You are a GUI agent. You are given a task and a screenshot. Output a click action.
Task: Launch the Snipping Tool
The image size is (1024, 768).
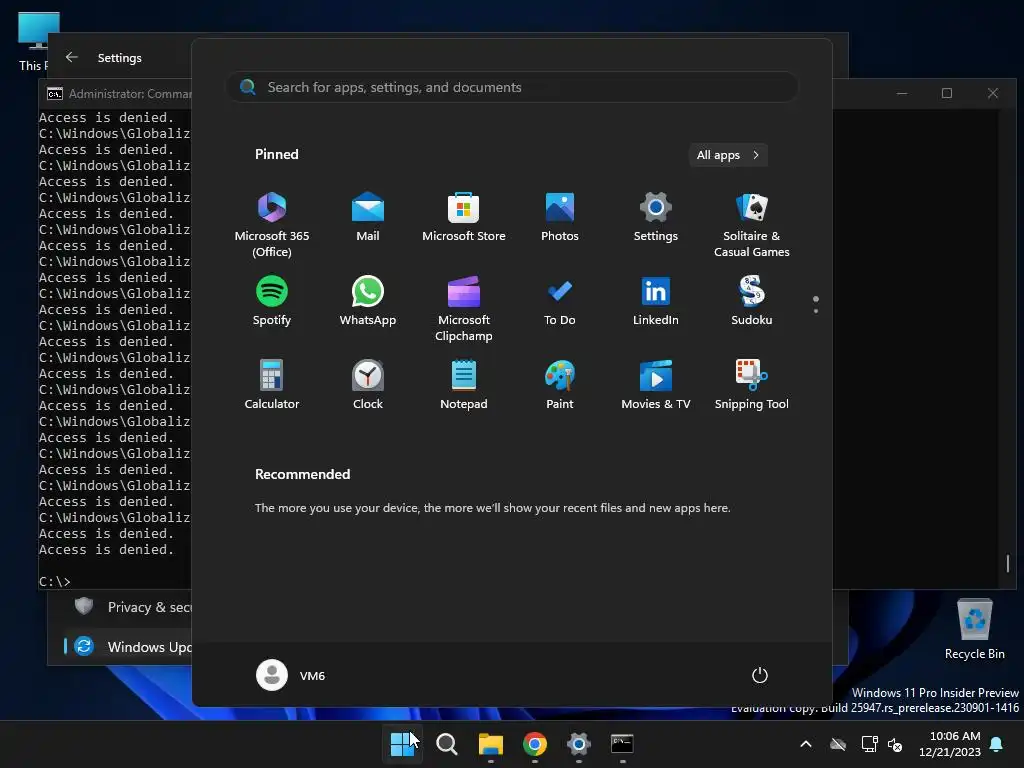coord(752,385)
